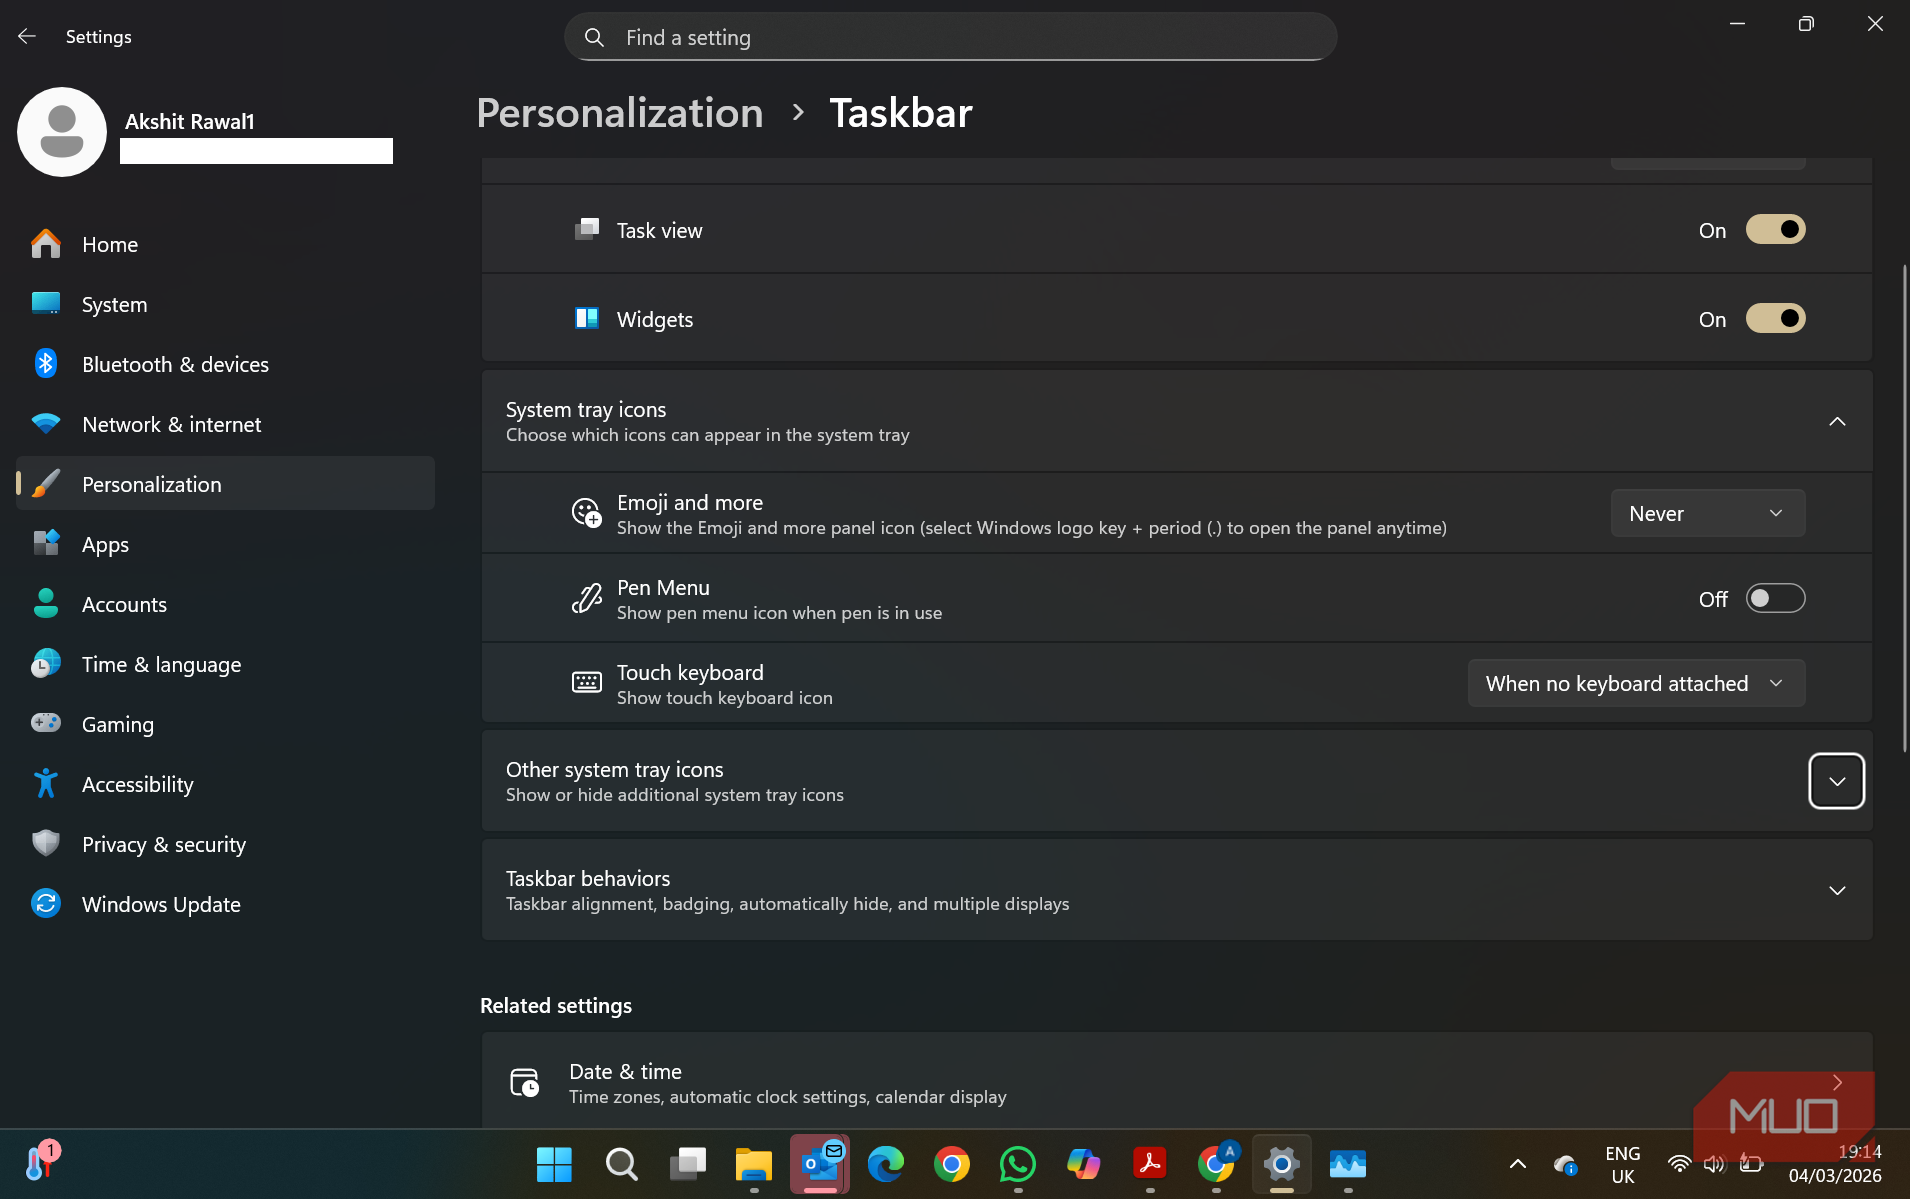Screen dimensions: 1910x1199
Task: Open WhatsApp from the taskbar
Action: (x=1018, y=1164)
